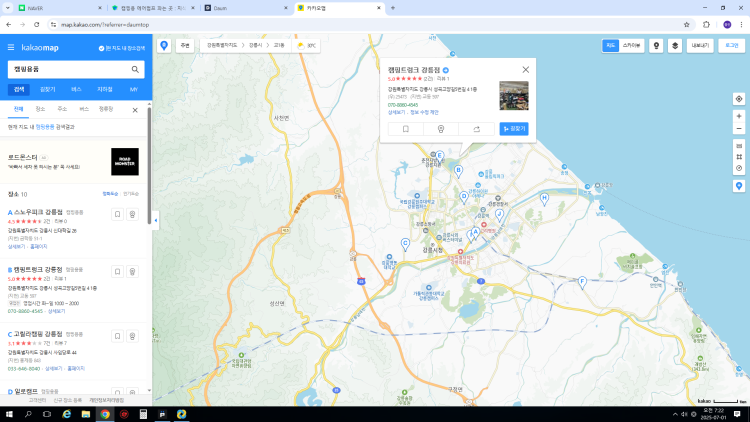This screenshot has width=750, height=422.
Task: Click the 로그인 button
Action: (731, 45)
